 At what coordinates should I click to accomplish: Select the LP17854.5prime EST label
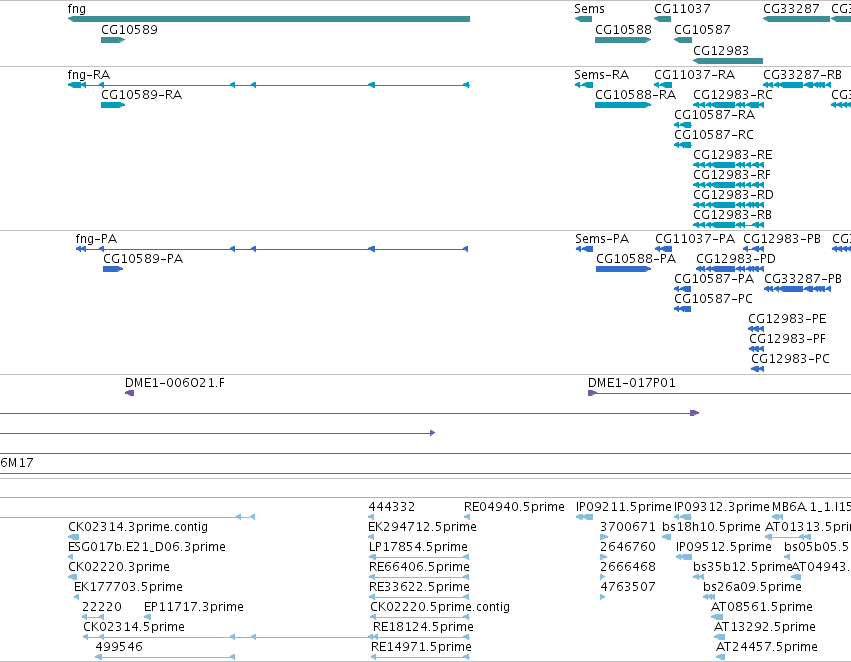[418, 547]
